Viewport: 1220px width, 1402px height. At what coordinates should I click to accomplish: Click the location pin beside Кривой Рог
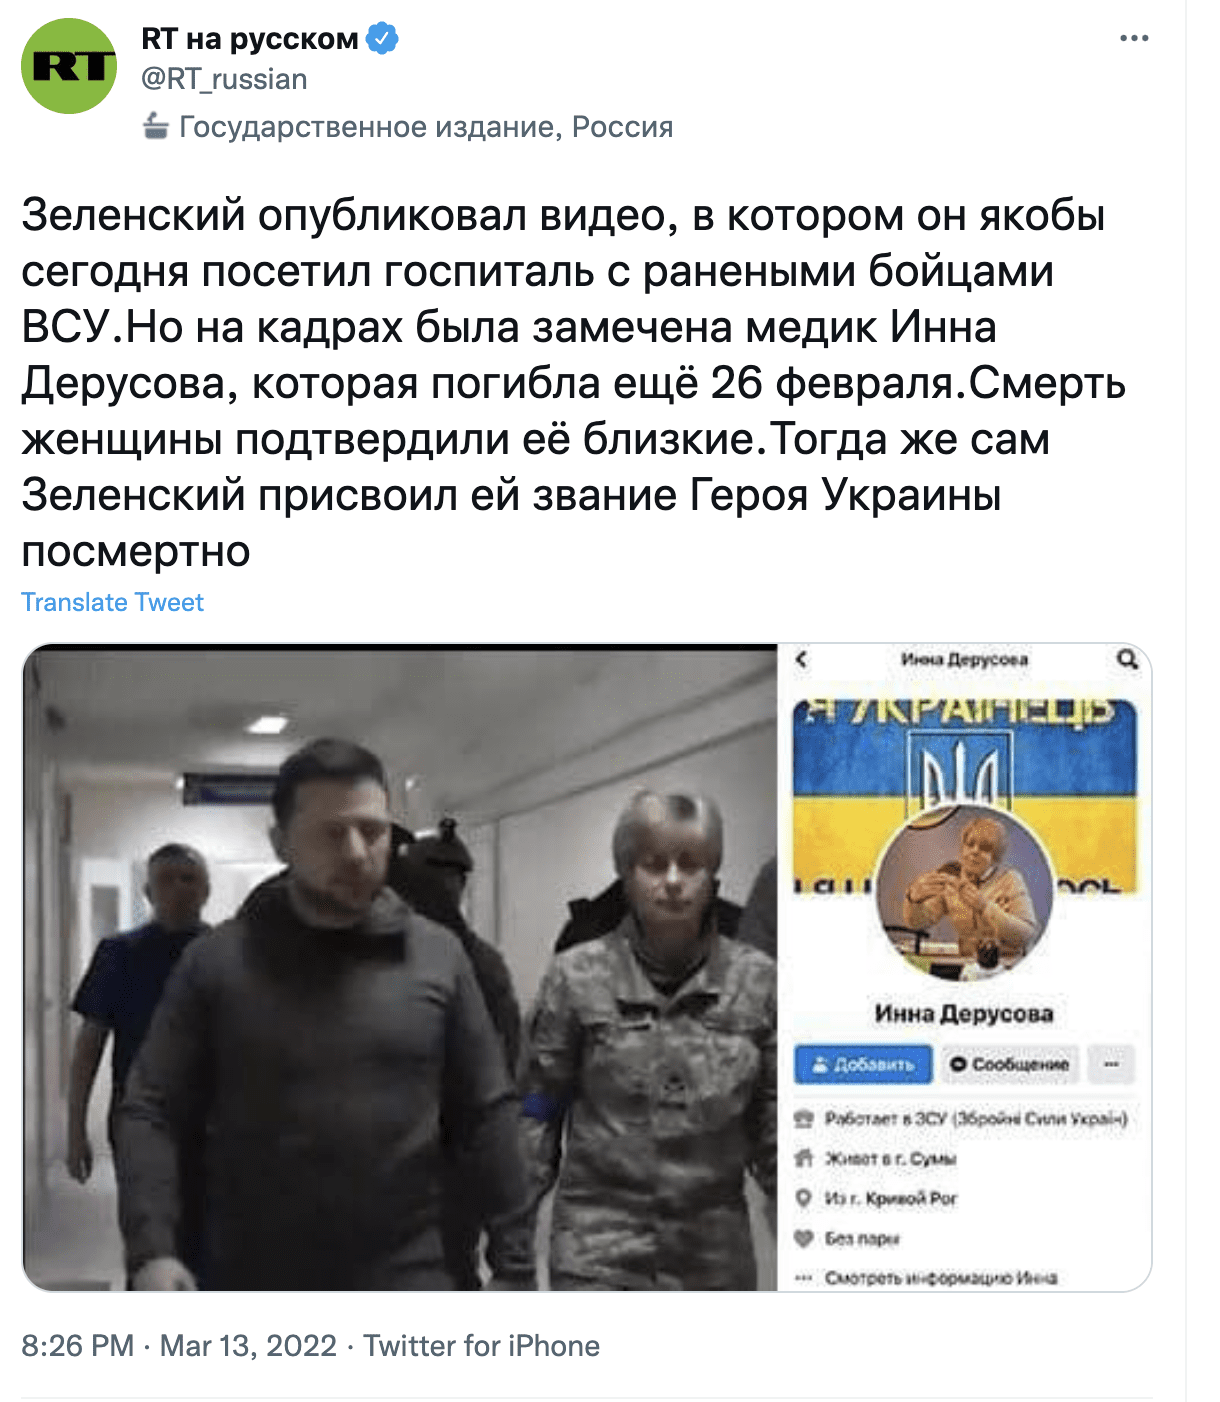click(803, 1198)
